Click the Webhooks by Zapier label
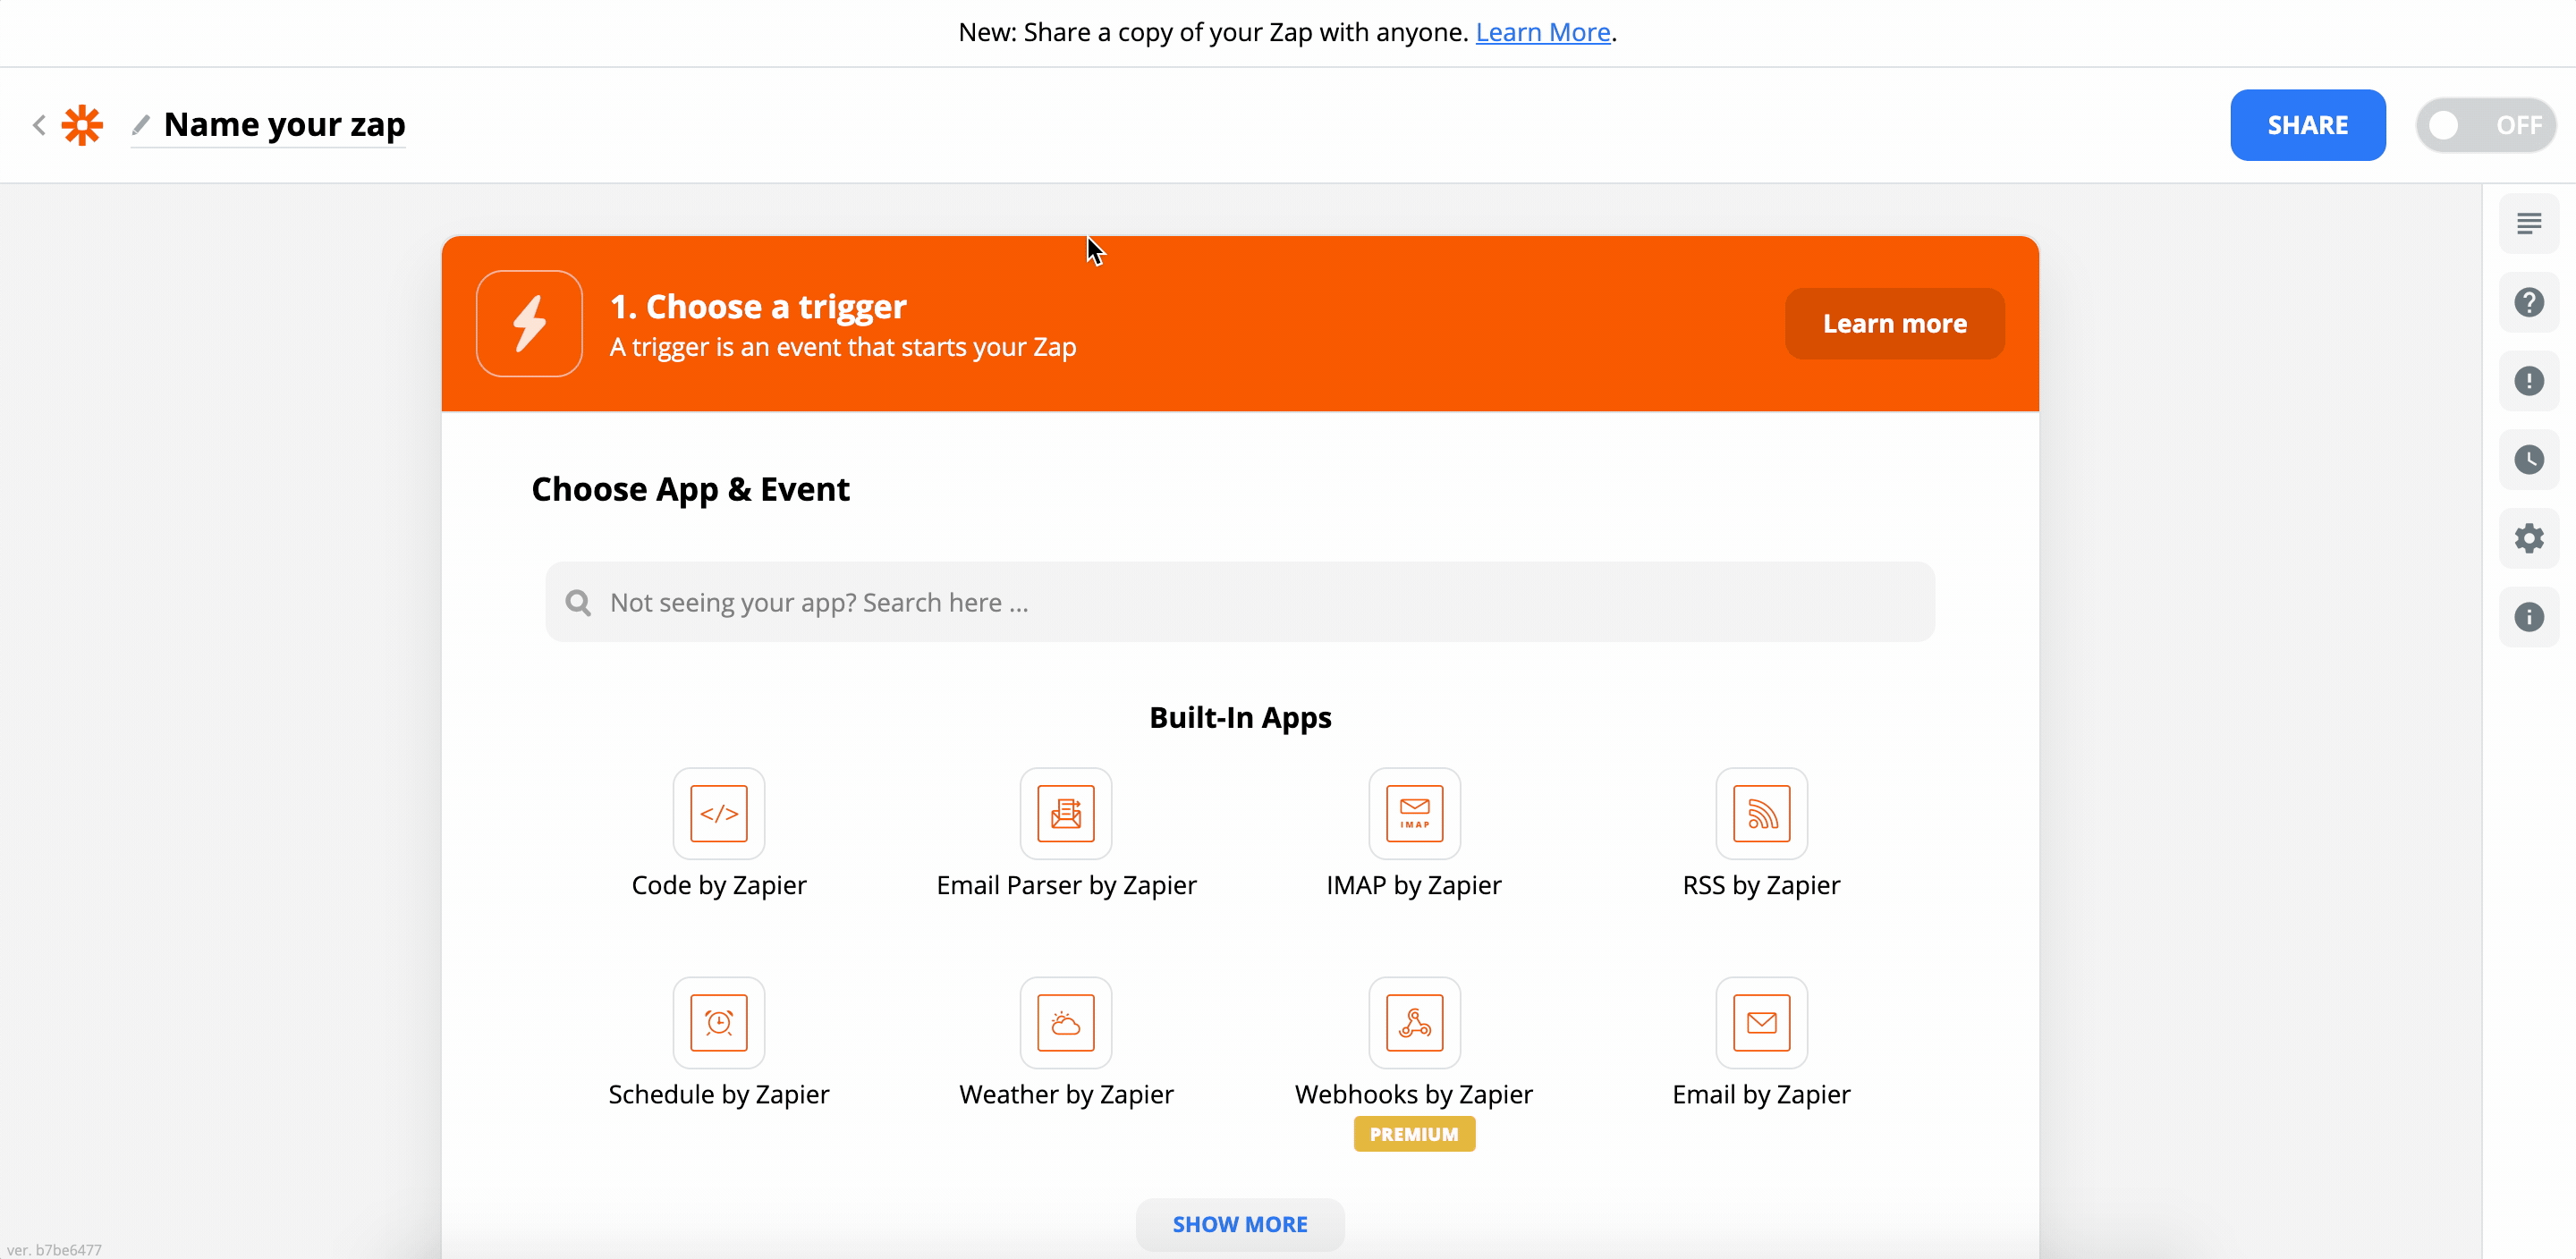 pos(1413,1094)
